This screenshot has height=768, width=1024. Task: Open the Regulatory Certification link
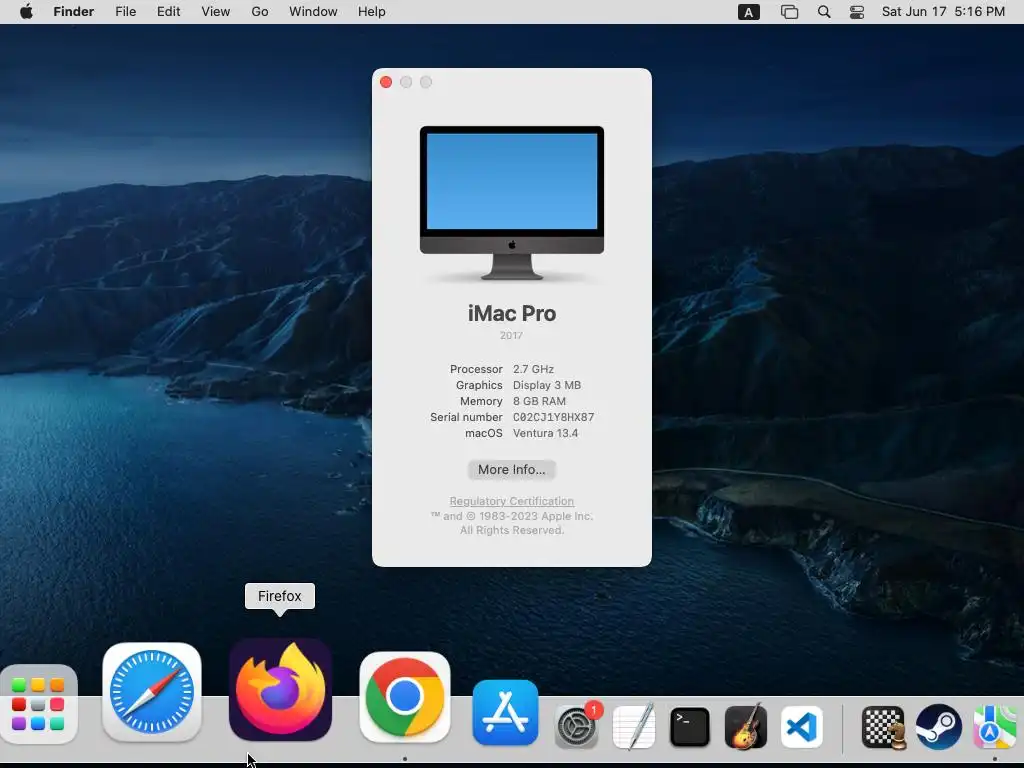point(511,501)
